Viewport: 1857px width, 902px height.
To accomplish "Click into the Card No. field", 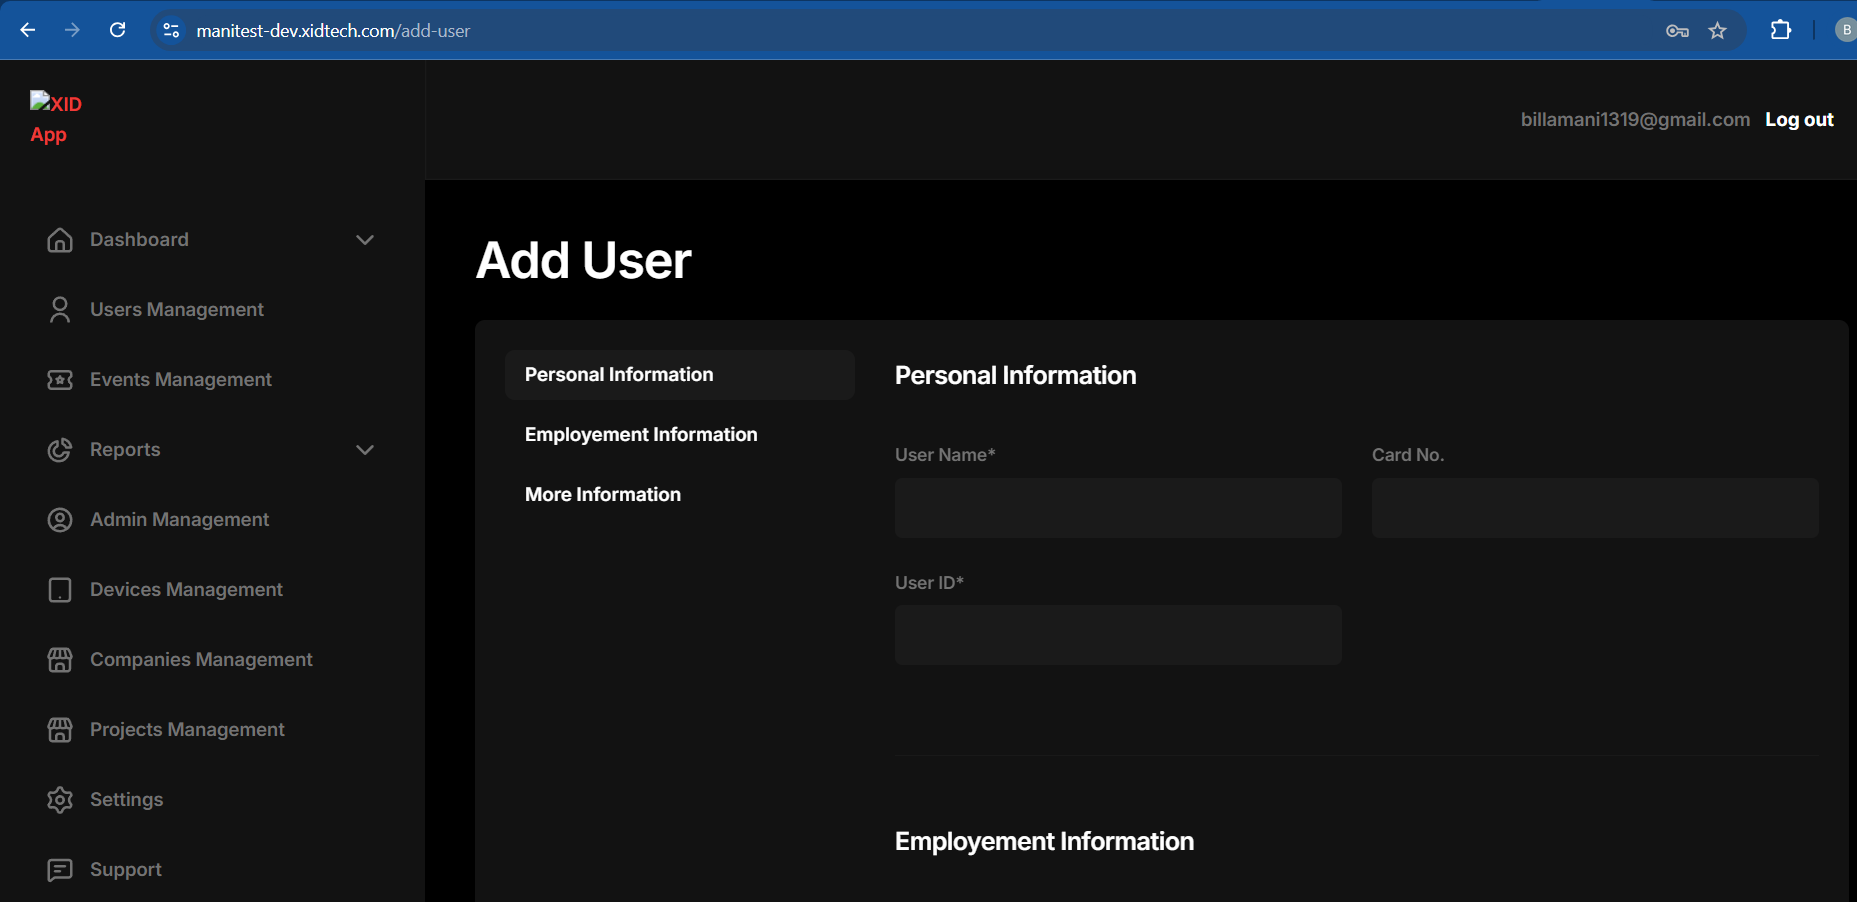I will [x=1594, y=508].
